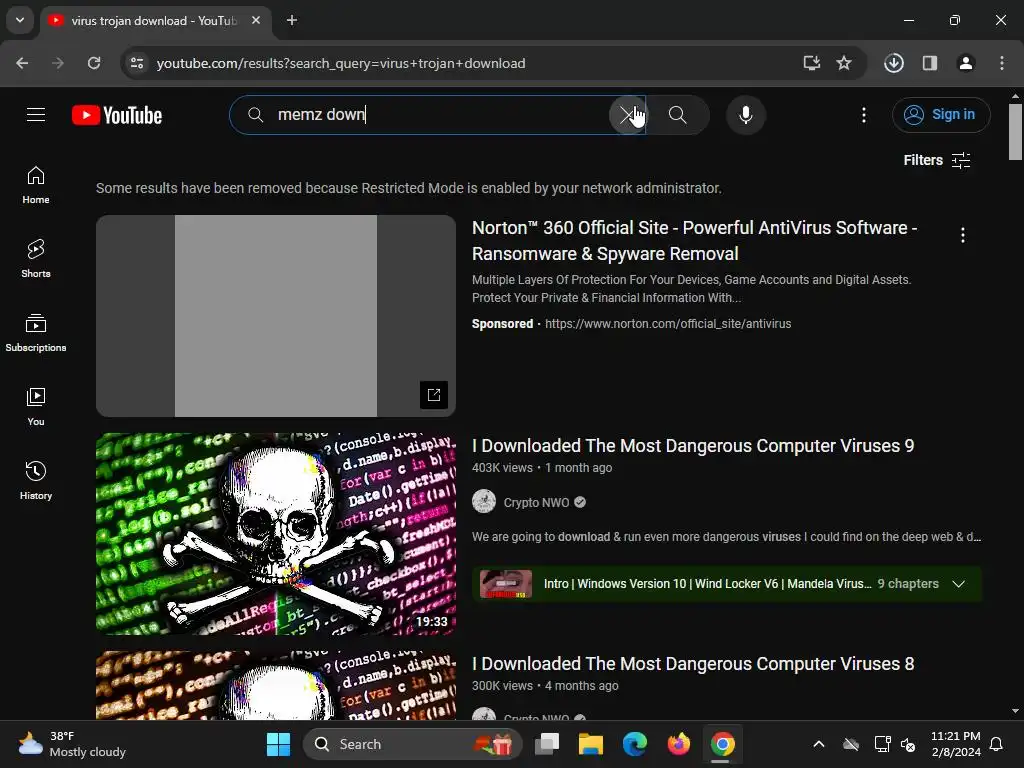
Task: Open video titled Dangerous Computer Viruses 8
Action: tap(693, 664)
